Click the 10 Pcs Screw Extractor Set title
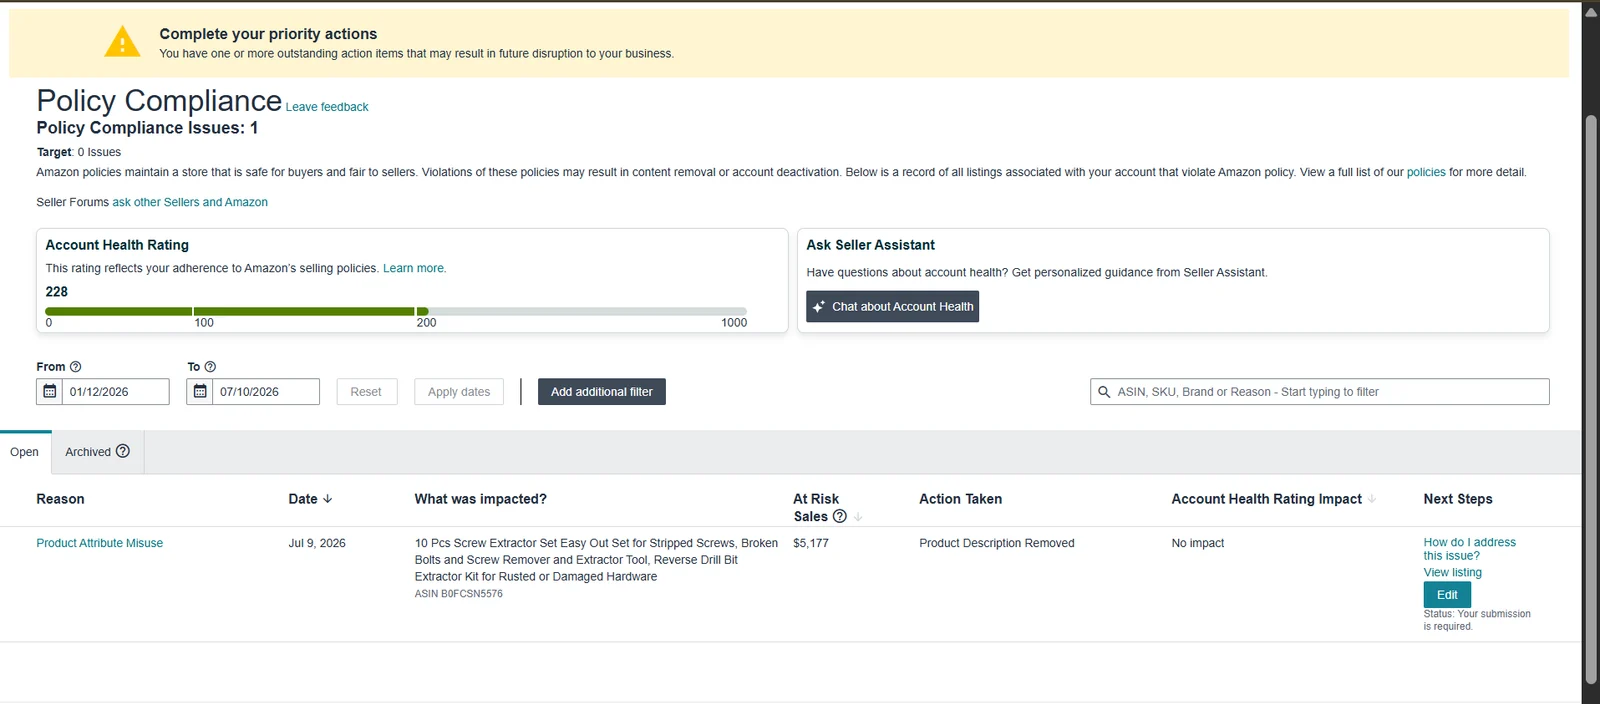 coord(596,560)
